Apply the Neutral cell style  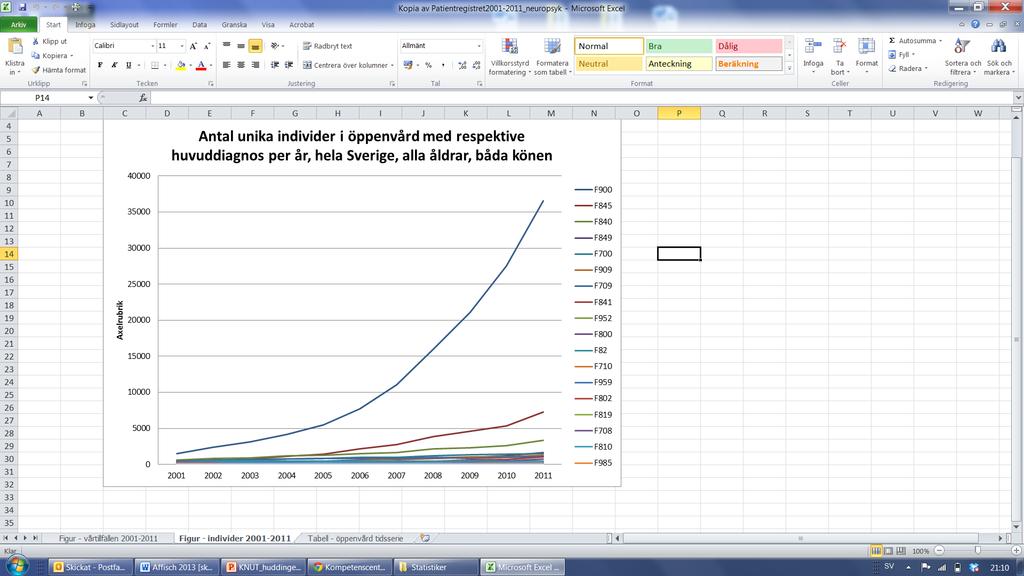[609, 64]
